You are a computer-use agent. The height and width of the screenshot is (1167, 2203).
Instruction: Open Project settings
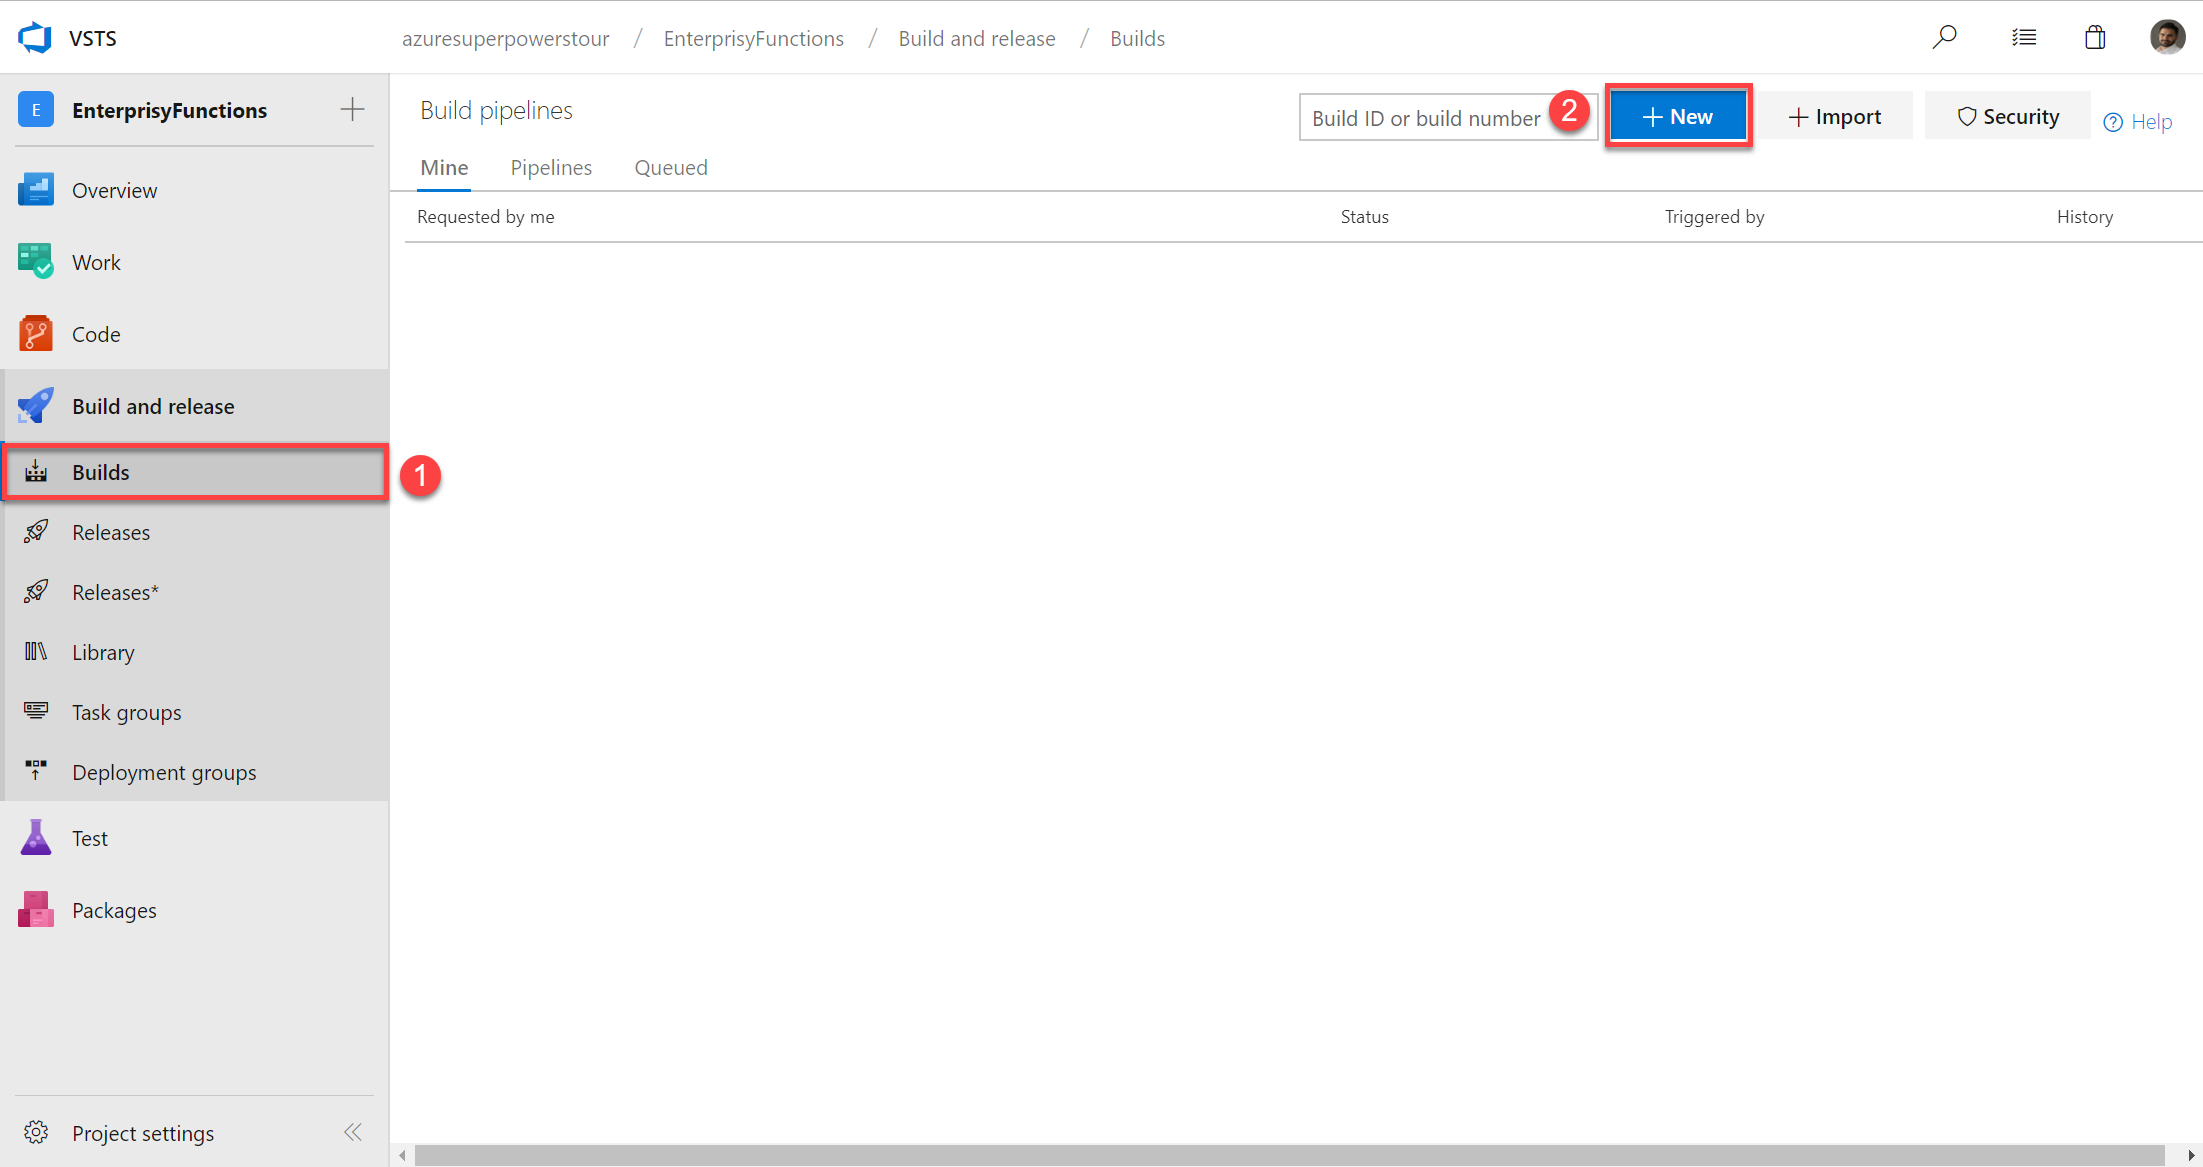click(x=143, y=1133)
